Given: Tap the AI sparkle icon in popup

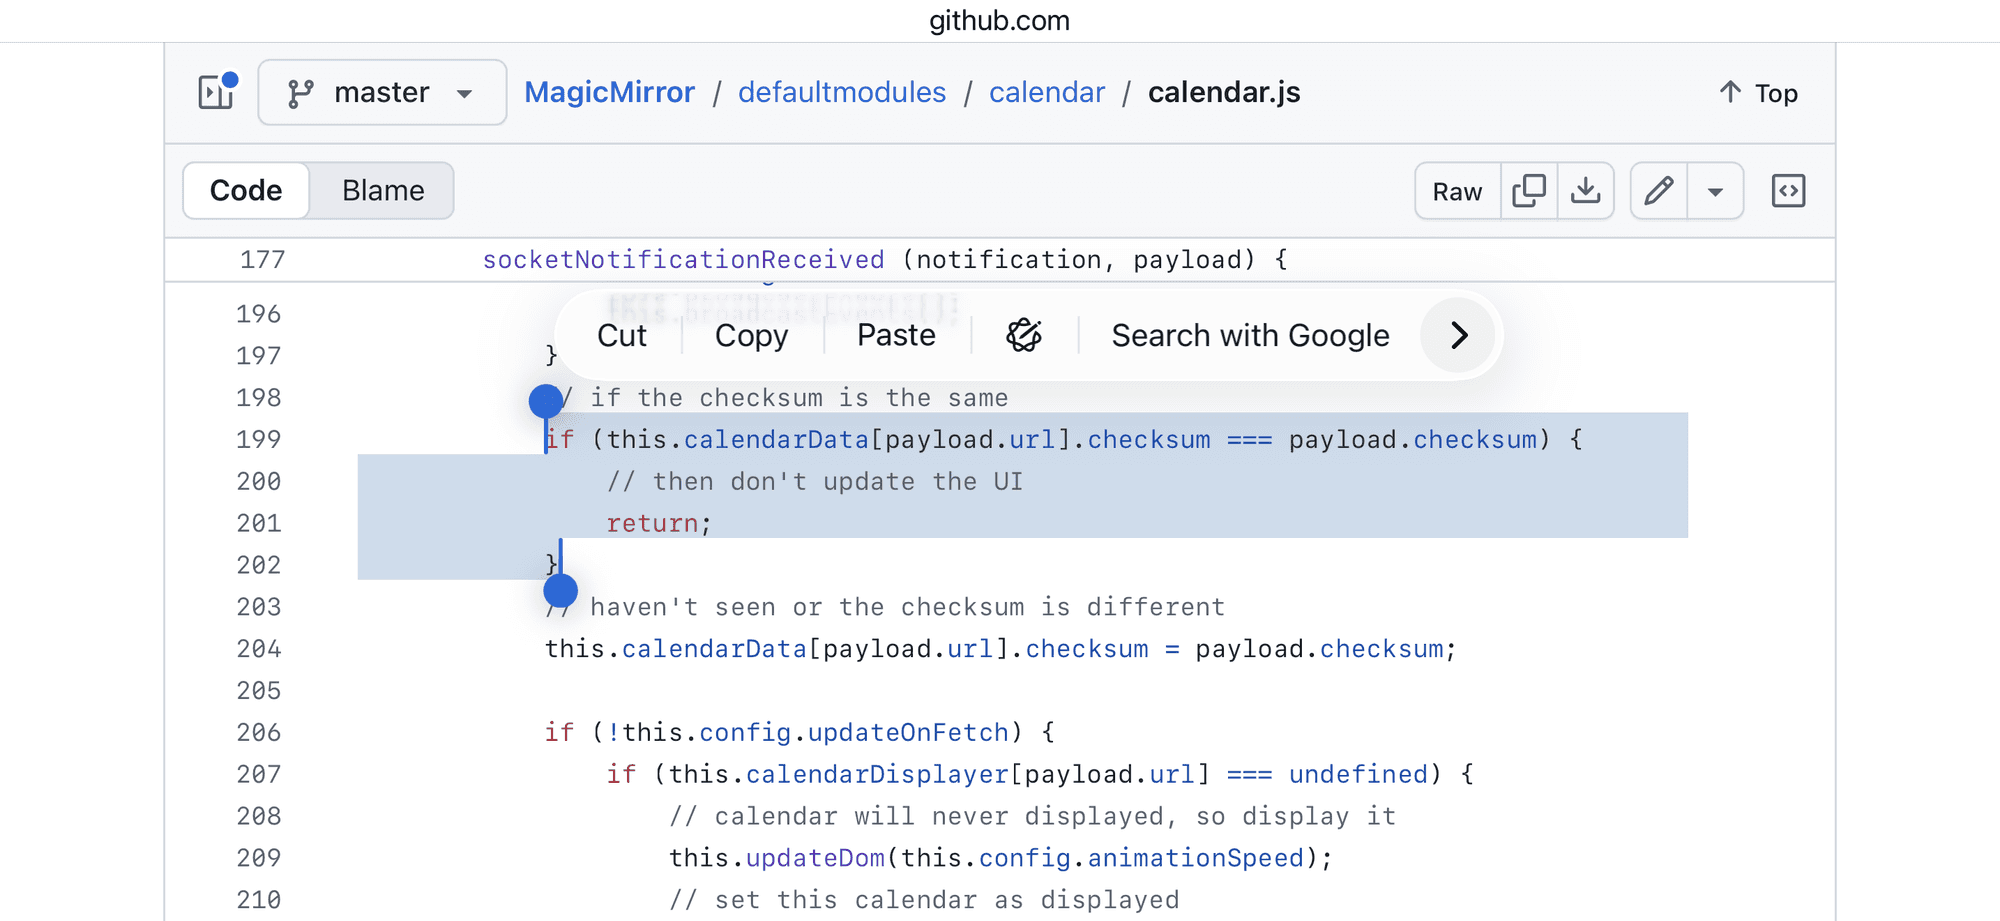Looking at the screenshot, I should click(x=1024, y=335).
